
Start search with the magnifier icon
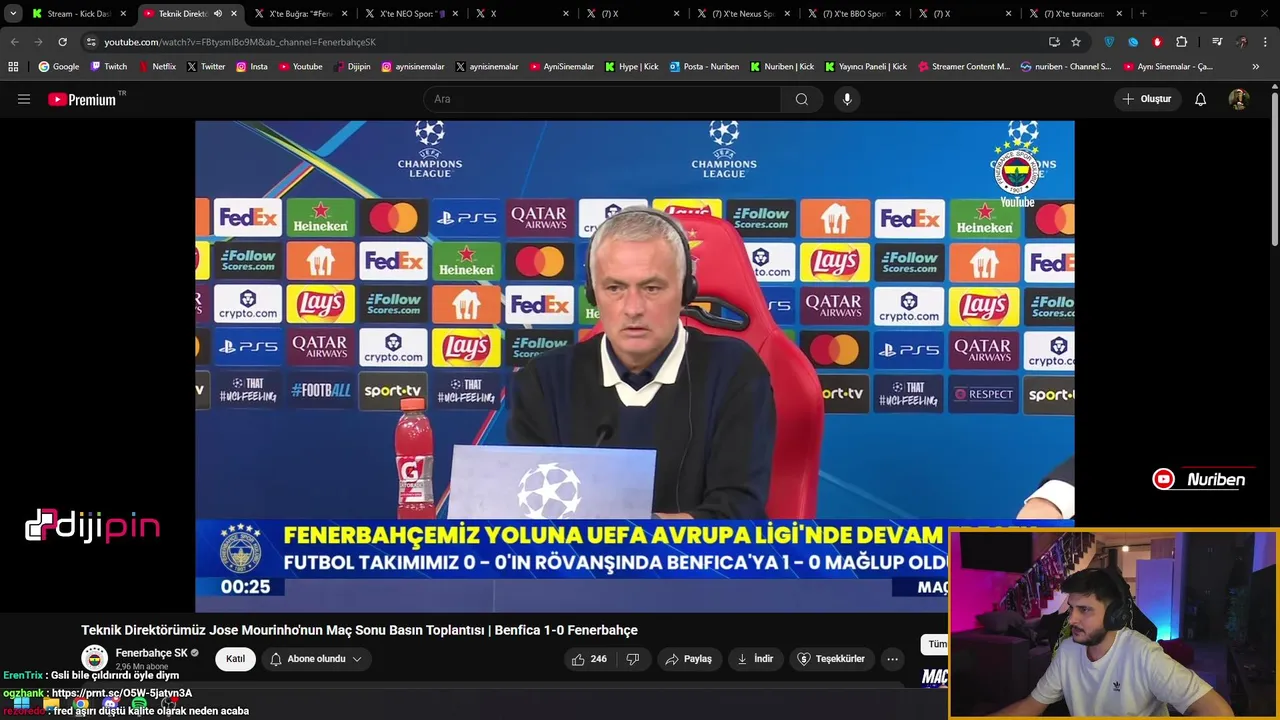(x=801, y=99)
